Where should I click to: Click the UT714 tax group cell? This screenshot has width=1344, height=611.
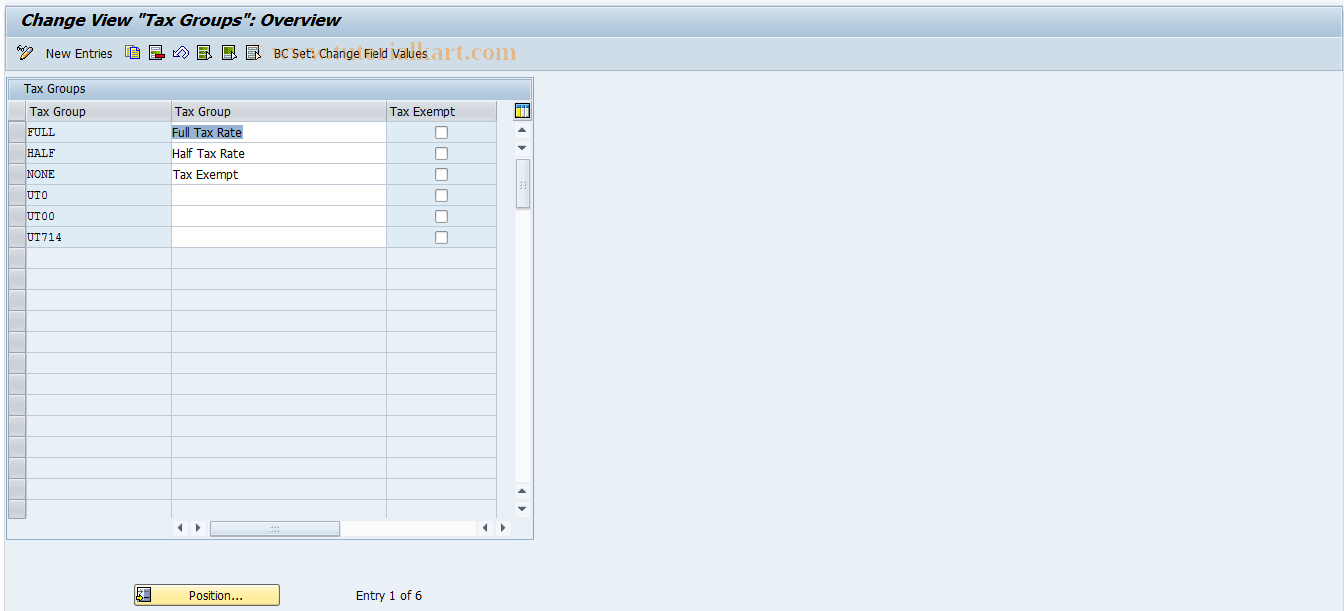[98, 237]
